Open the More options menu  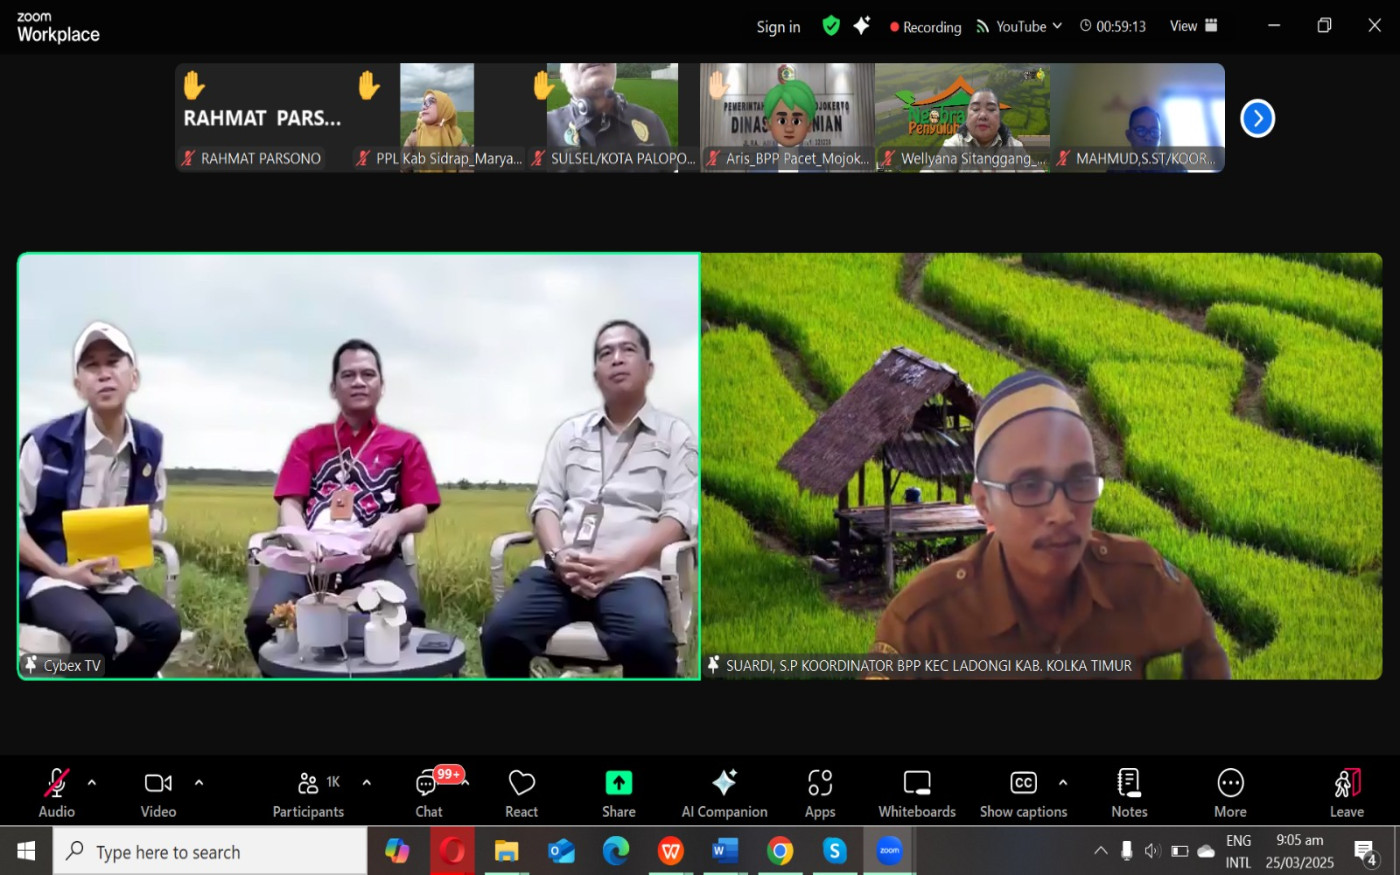(x=1230, y=783)
